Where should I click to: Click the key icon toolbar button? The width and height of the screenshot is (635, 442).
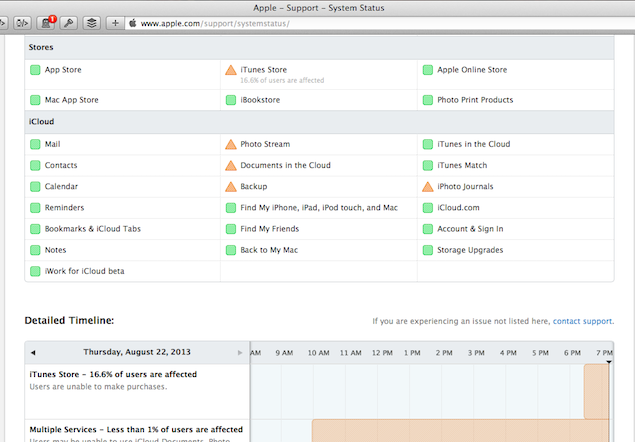point(68,23)
